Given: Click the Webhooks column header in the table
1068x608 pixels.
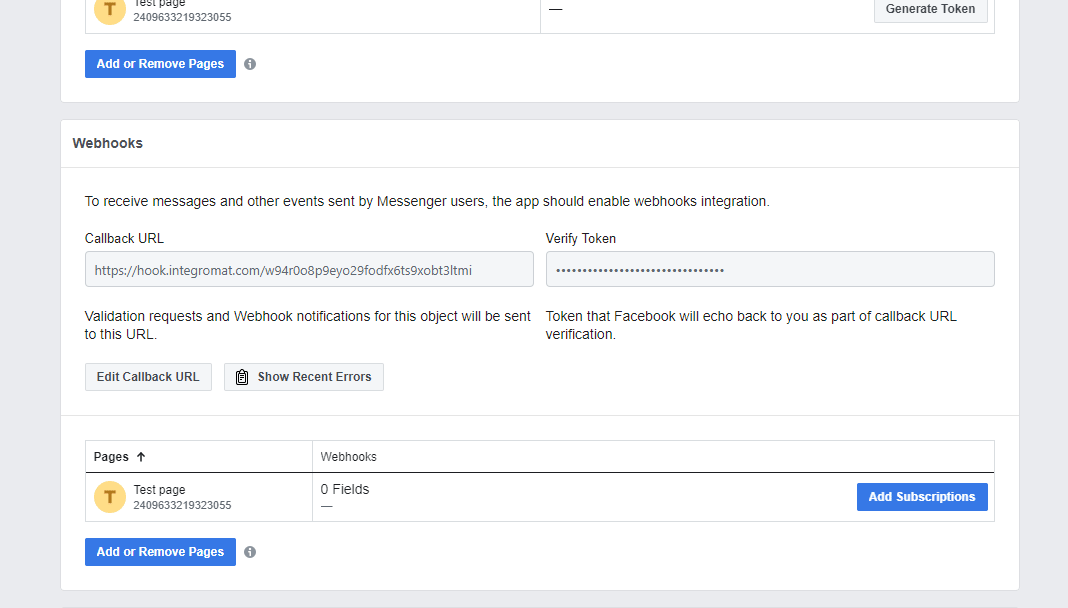Looking at the screenshot, I should coord(348,457).
